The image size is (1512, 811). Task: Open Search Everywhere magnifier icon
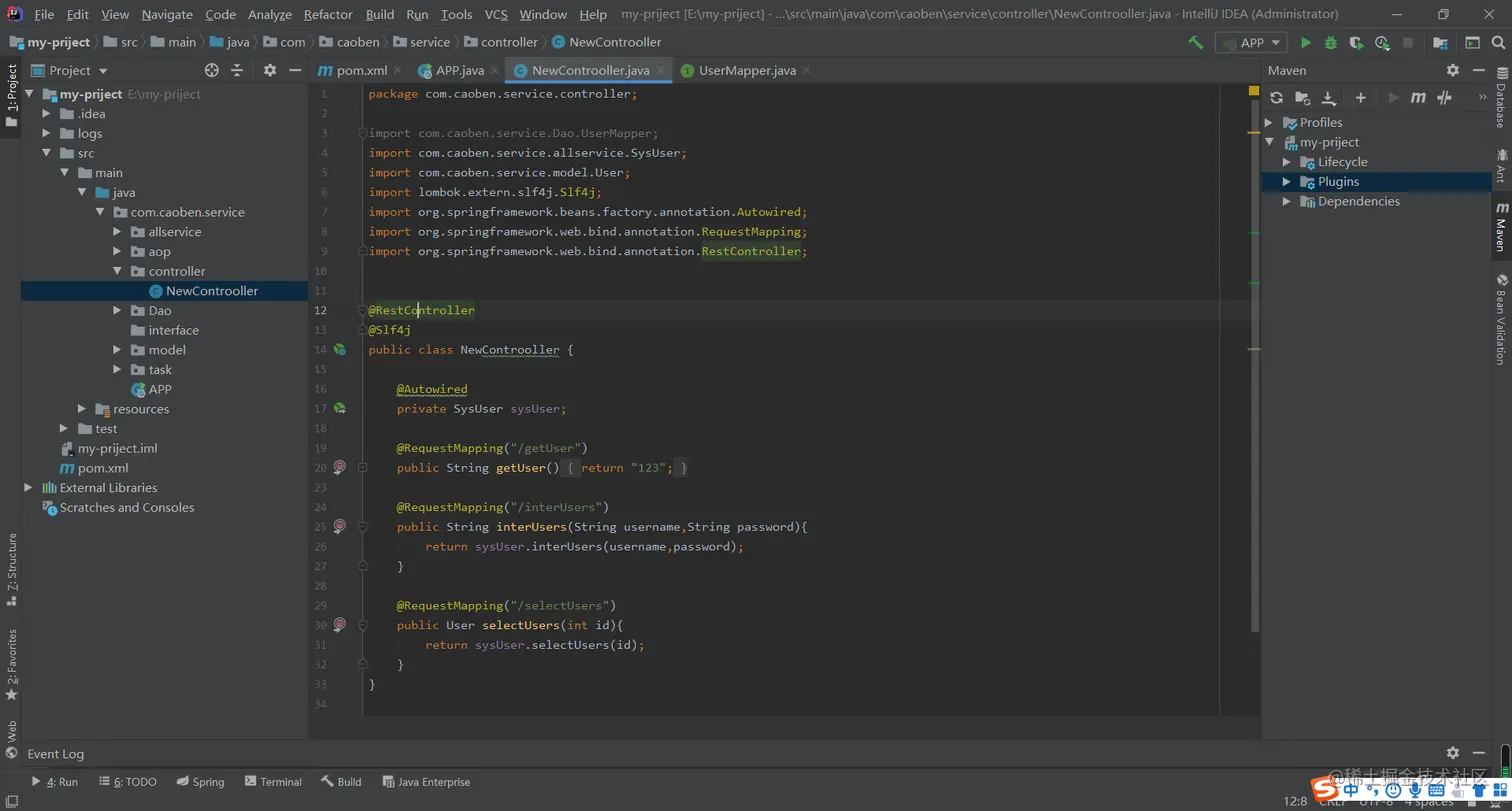(1497, 43)
